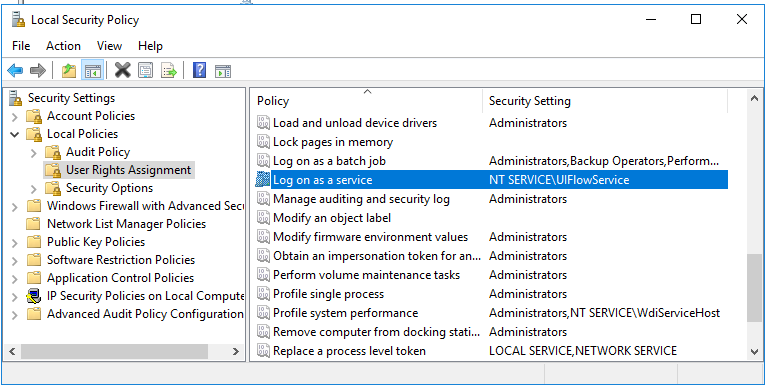The image size is (766, 385).
Task: Expand the Public Key Policies node
Action: coord(15,243)
